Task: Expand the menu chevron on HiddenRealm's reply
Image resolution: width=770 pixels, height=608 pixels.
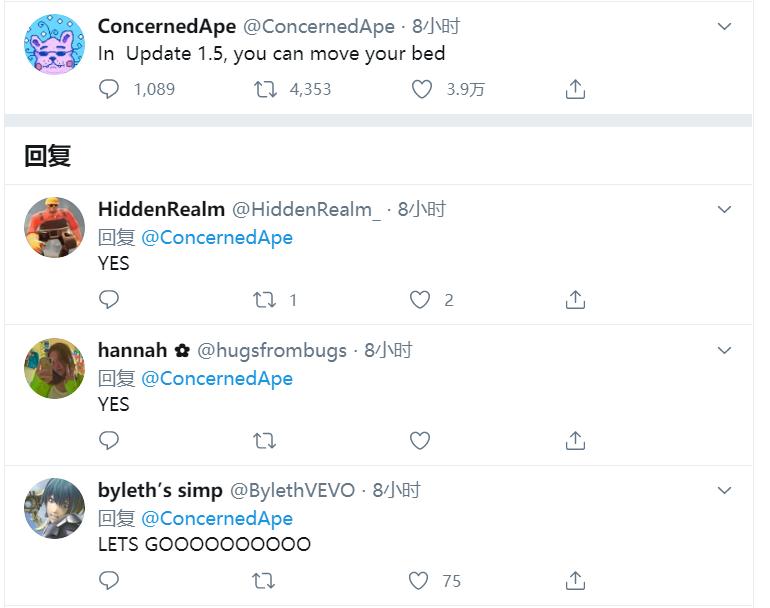Action: click(726, 210)
